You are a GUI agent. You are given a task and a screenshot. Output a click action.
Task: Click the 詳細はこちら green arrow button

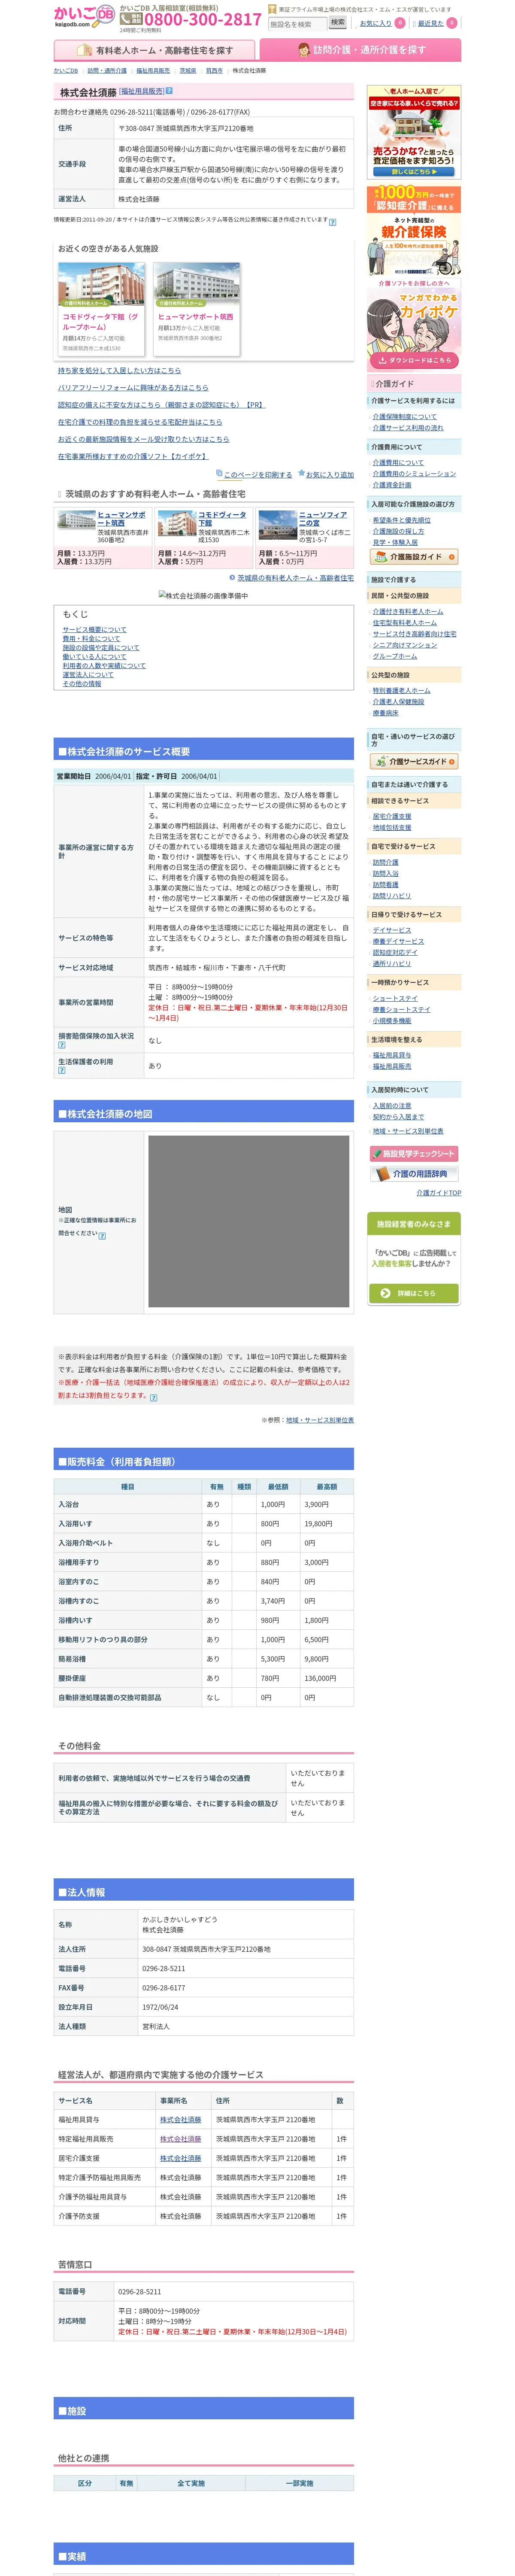point(414,1293)
